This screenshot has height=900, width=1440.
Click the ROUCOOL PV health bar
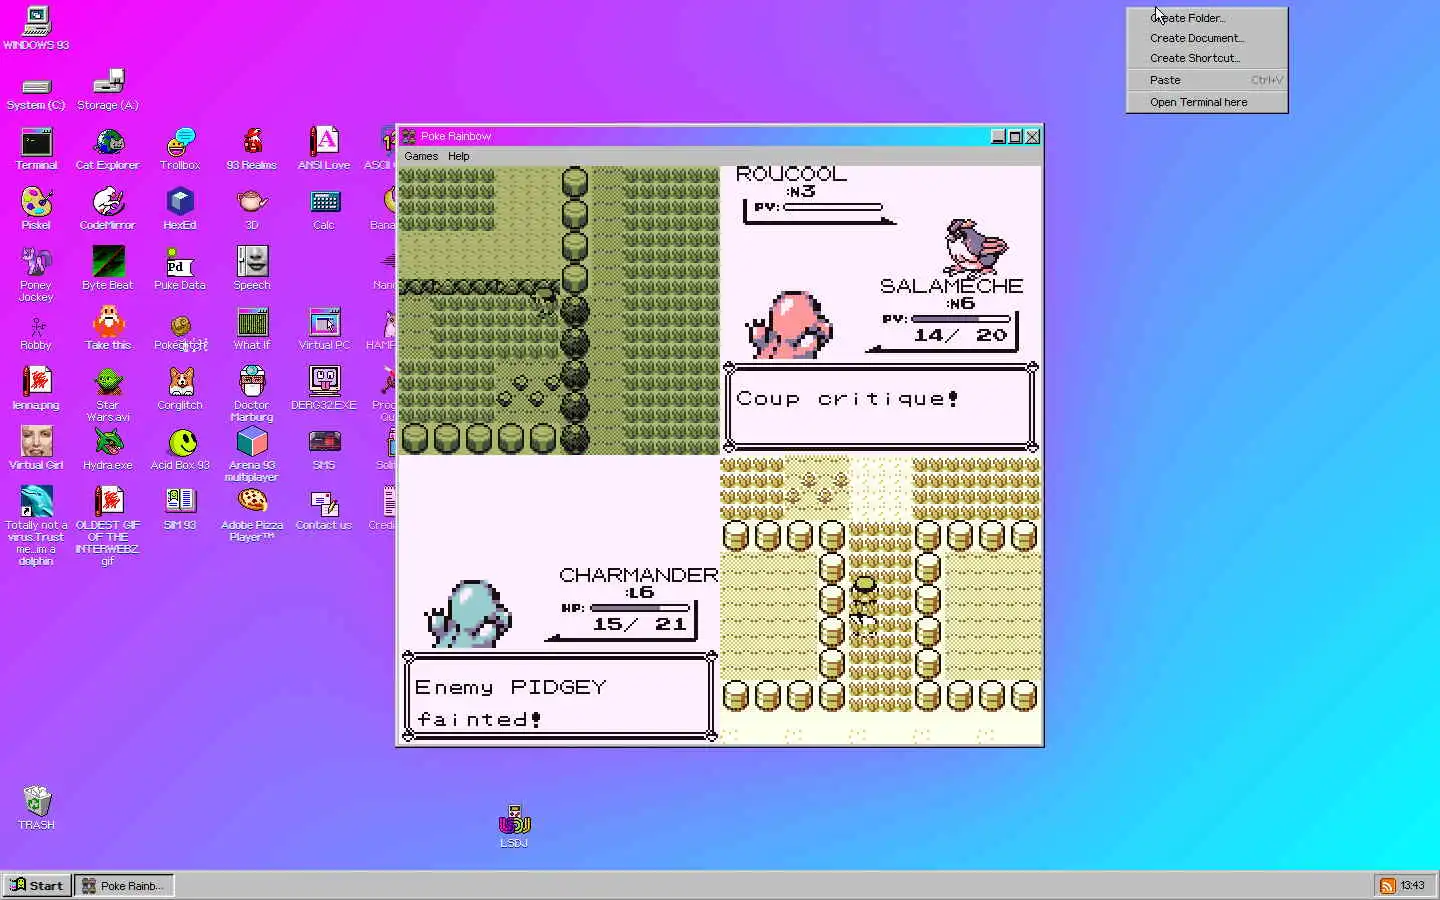[833, 207]
